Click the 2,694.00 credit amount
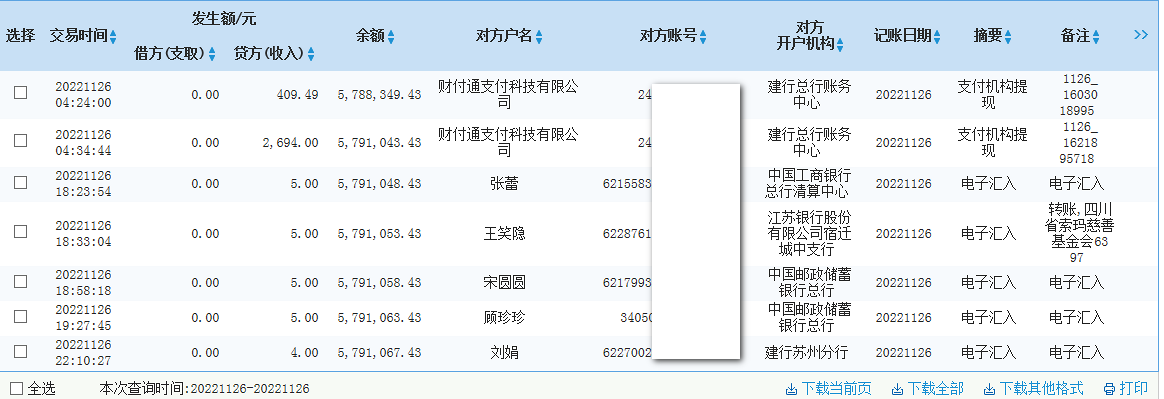Viewport: 1164px width, 399px height. pyautogui.click(x=290, y=143)
